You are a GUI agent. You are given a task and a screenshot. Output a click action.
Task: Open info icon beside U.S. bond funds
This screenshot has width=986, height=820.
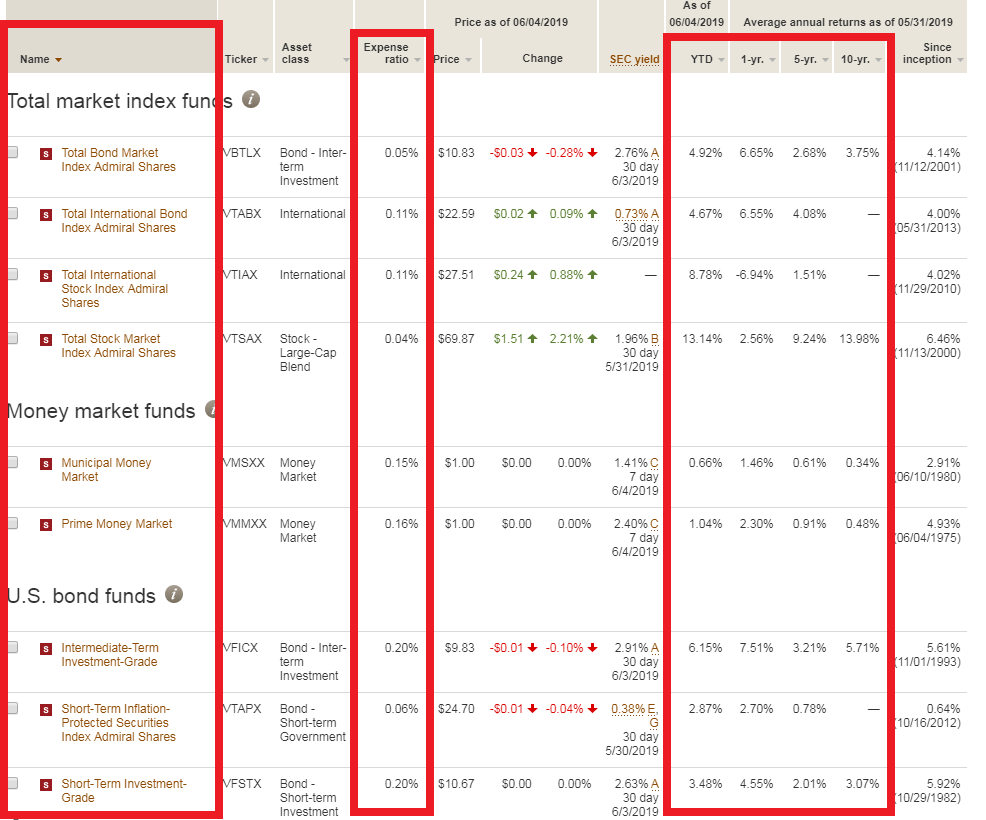coord(174,594)
